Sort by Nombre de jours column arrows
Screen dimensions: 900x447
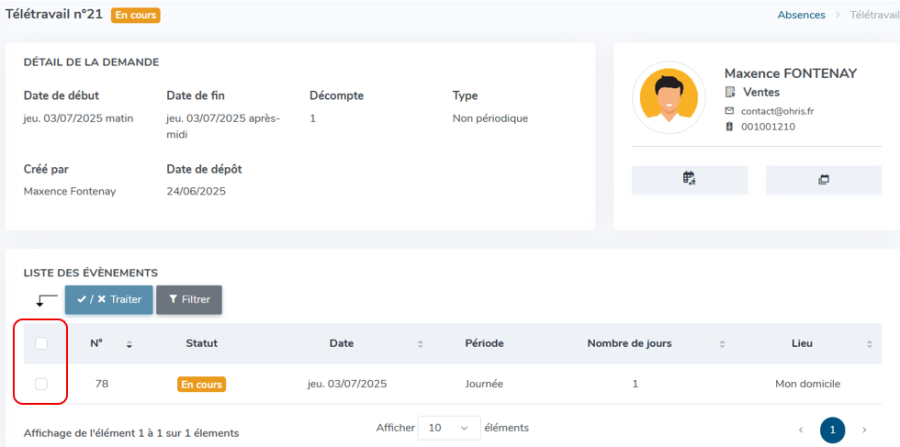(722, 344)
